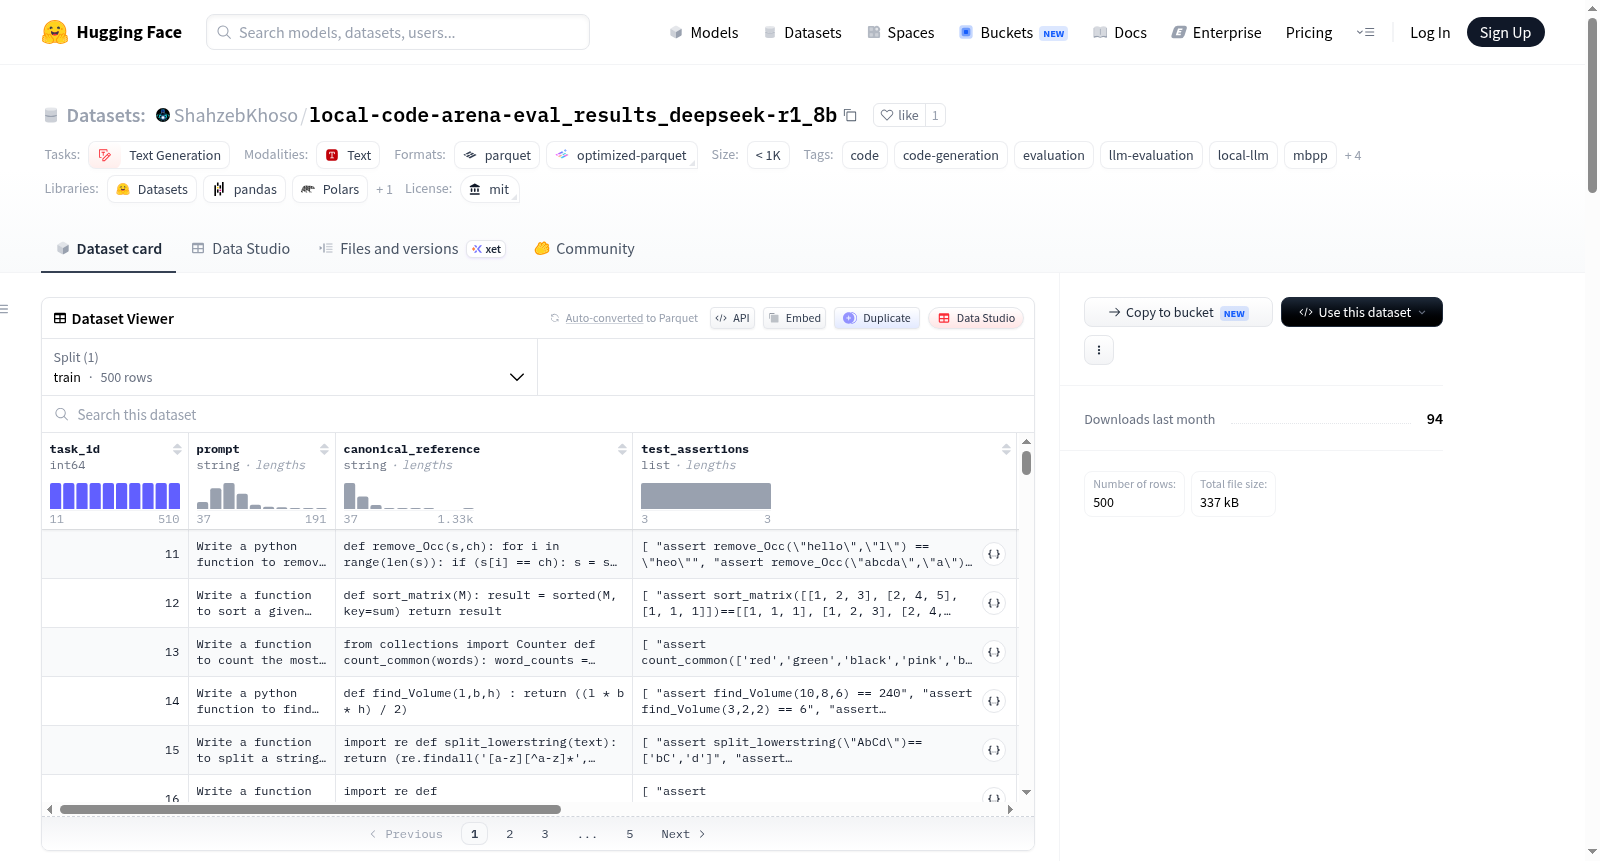Select the Datasets library tag
This screenshot has width=1600, height=861.
click(152, 189)
